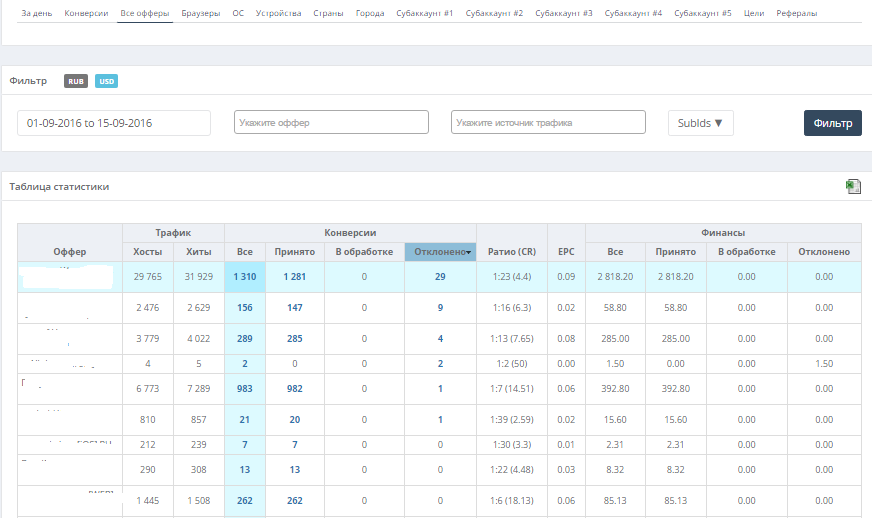872x518 pixels.
Task: Sort by conversions В обработке header
Action: (x=364, y=251)
